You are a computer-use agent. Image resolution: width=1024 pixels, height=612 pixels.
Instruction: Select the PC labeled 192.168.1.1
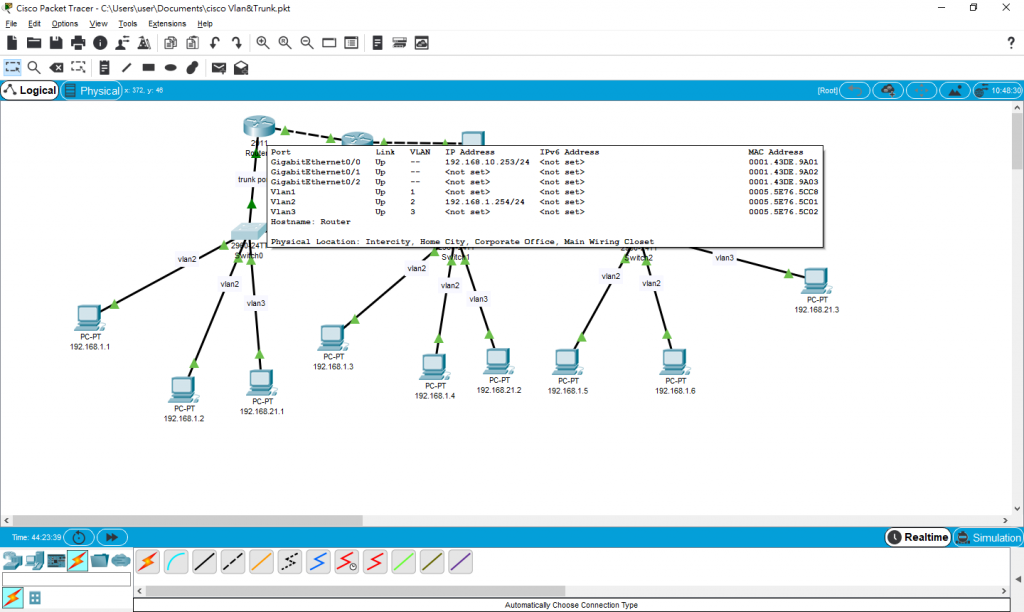[89, 318]
